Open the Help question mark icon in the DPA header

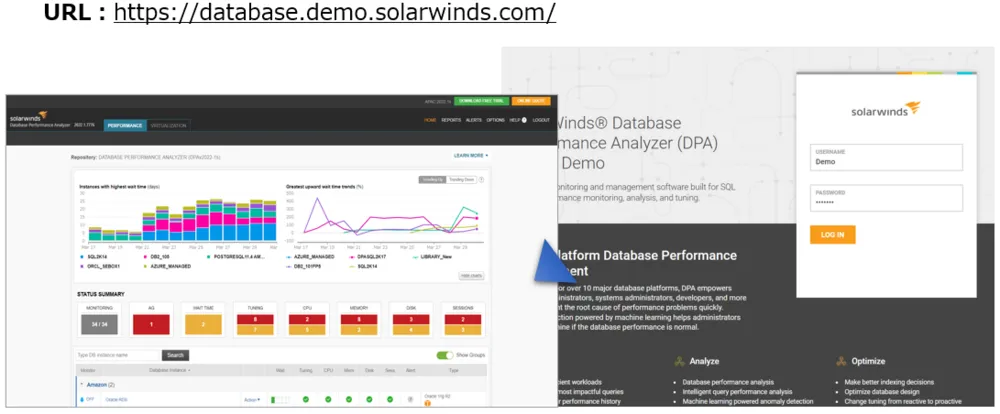[x=524, y=120]
